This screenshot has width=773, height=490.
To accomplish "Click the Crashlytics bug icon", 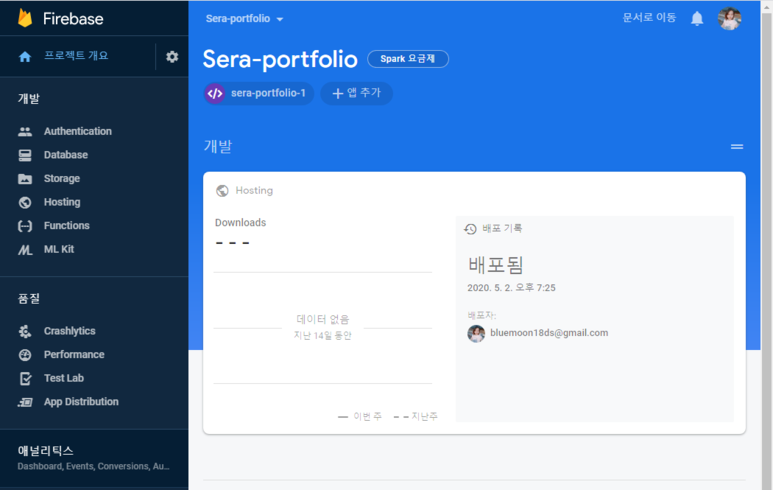I will [x=25, y=331].
